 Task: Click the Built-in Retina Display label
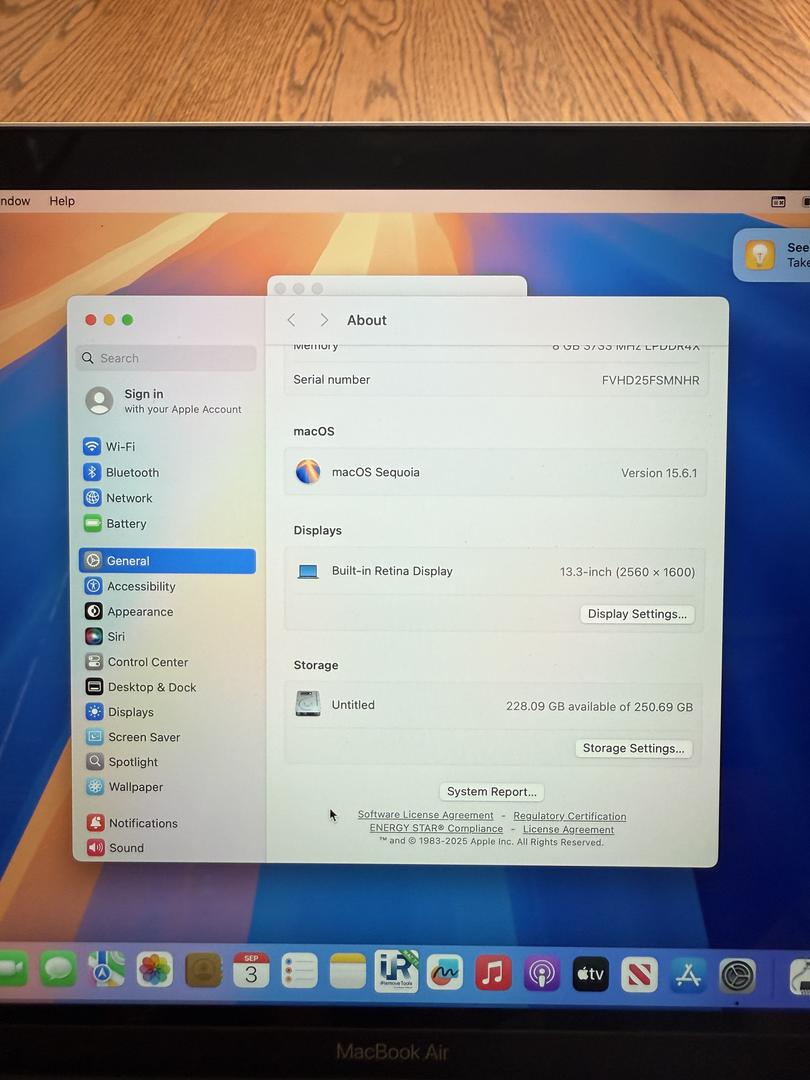392,571
